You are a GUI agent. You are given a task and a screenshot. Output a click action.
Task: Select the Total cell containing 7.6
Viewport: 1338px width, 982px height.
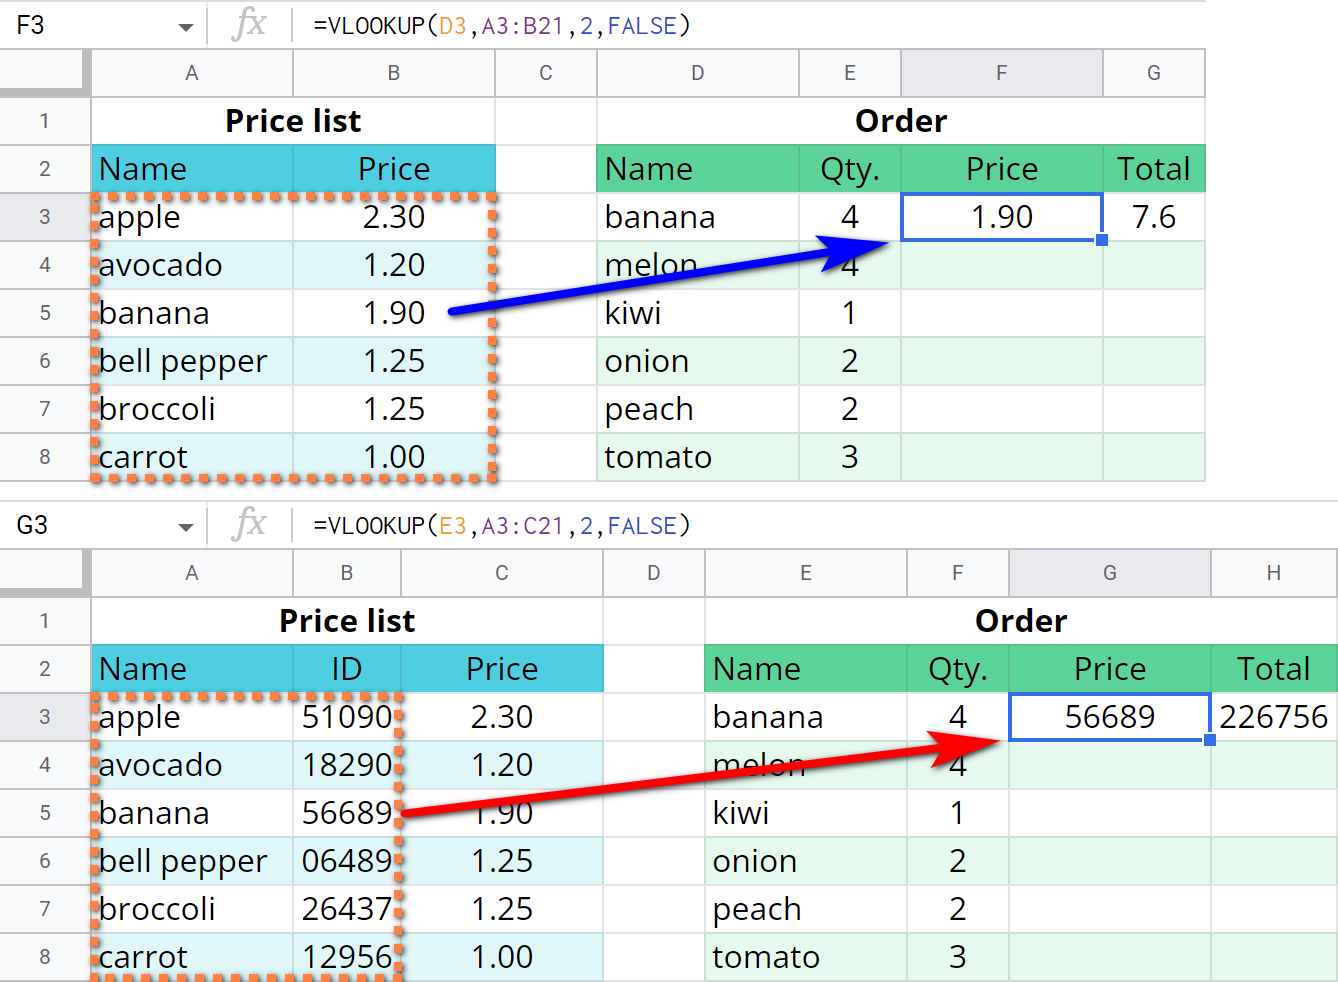coord(1154,217)
